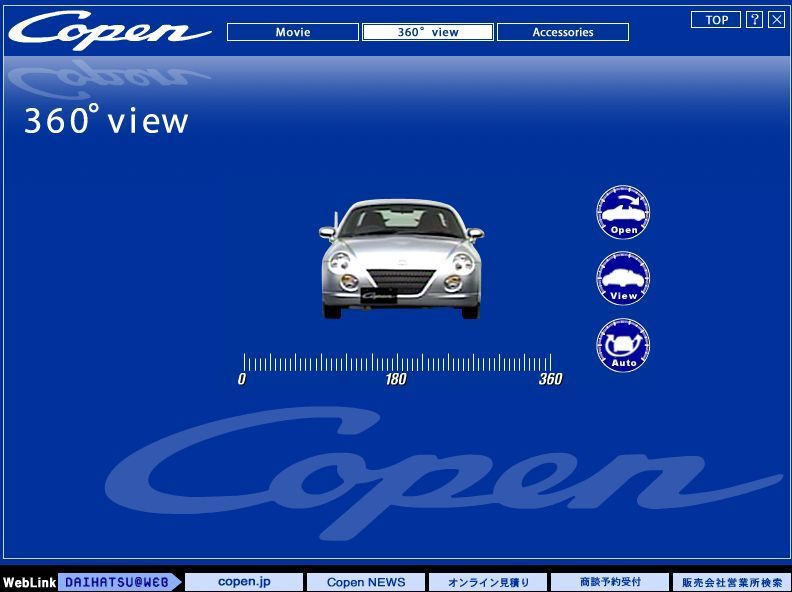
Task: Select the View car round icon
Action: tap(623, 278)
